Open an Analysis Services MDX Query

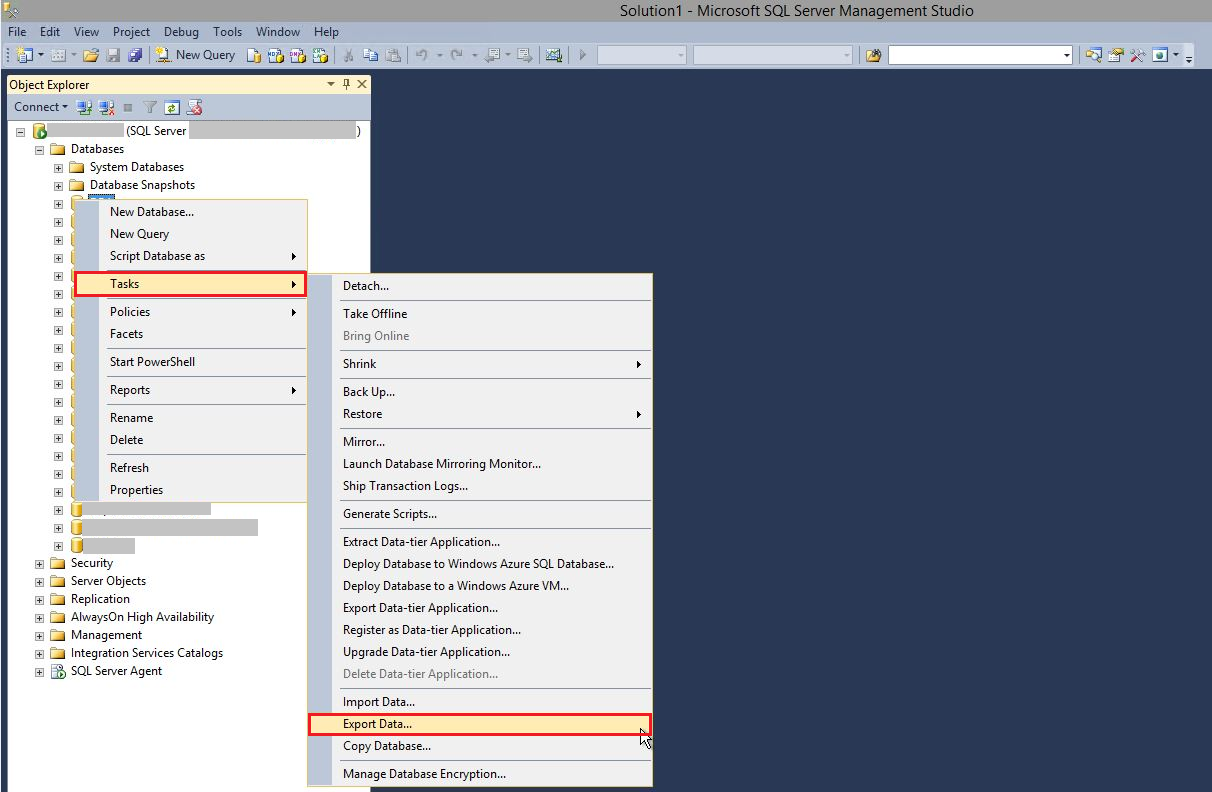click(x=275, y=55)
